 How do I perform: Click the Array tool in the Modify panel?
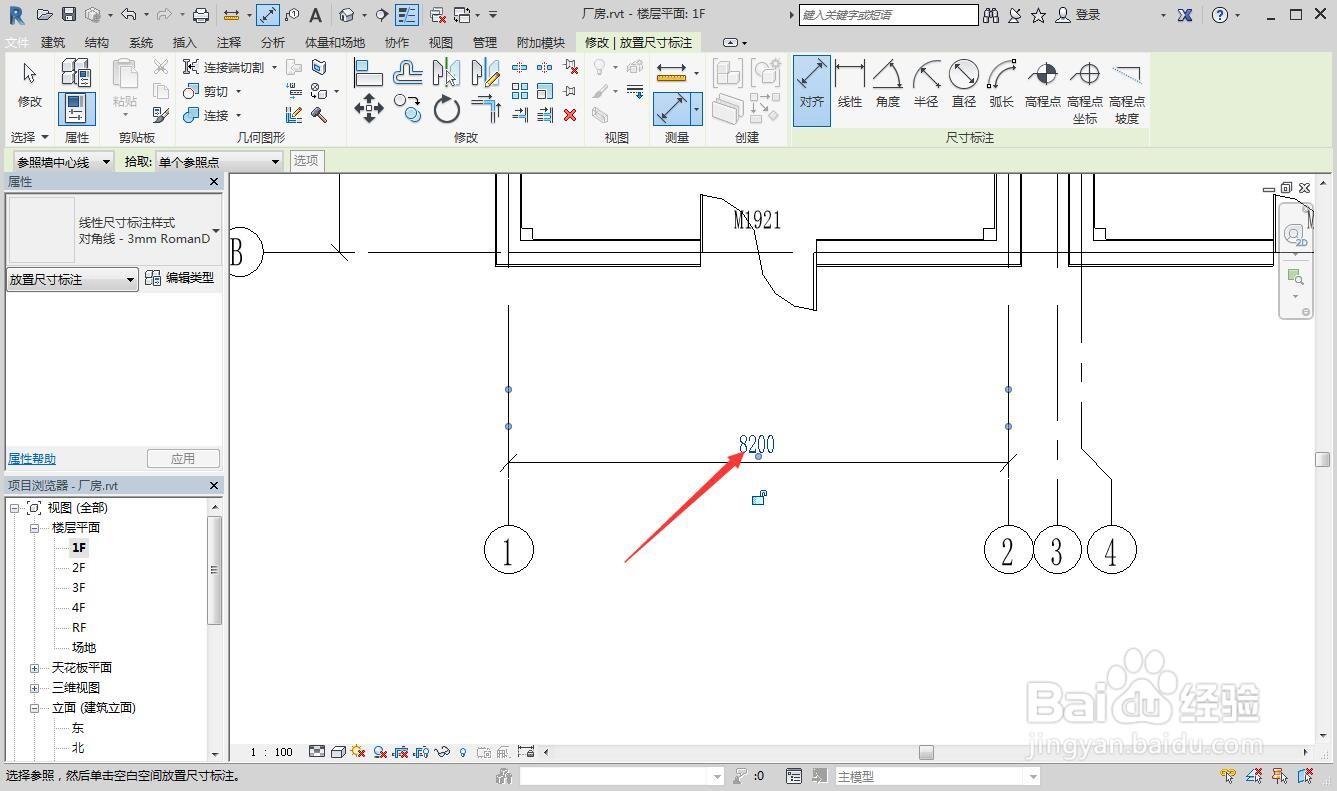click(x=520, y=91)
